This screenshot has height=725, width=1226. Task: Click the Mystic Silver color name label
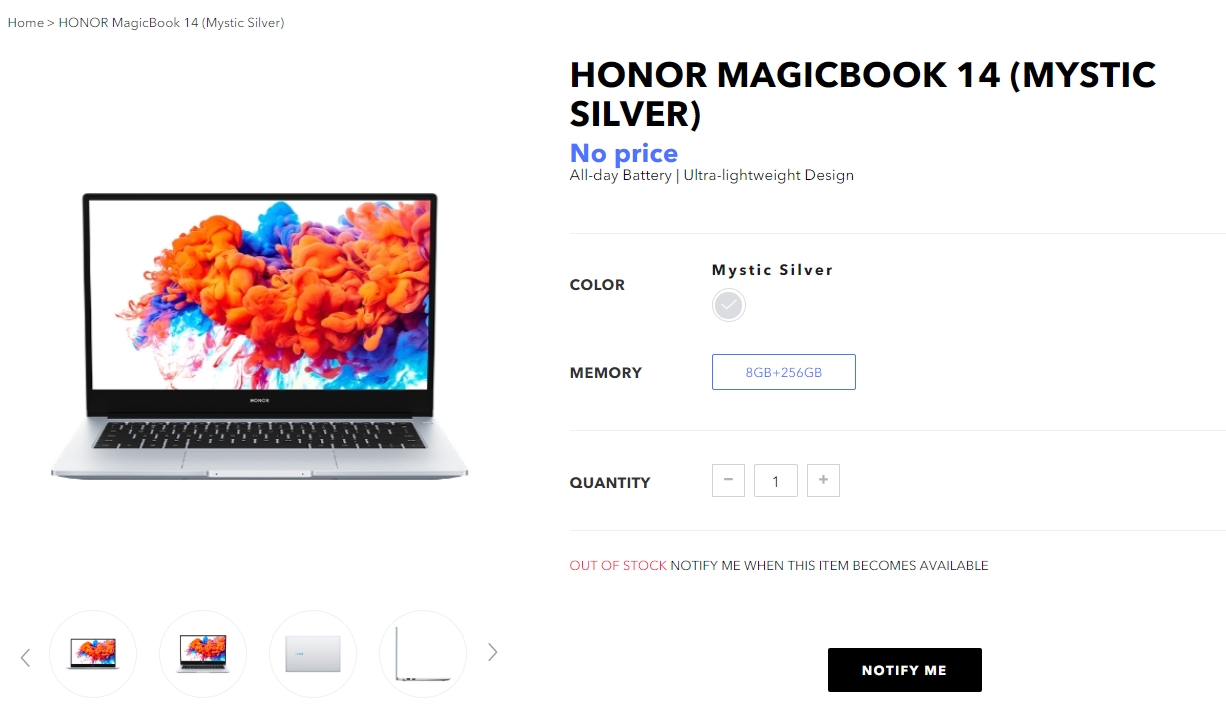[772, 269]
